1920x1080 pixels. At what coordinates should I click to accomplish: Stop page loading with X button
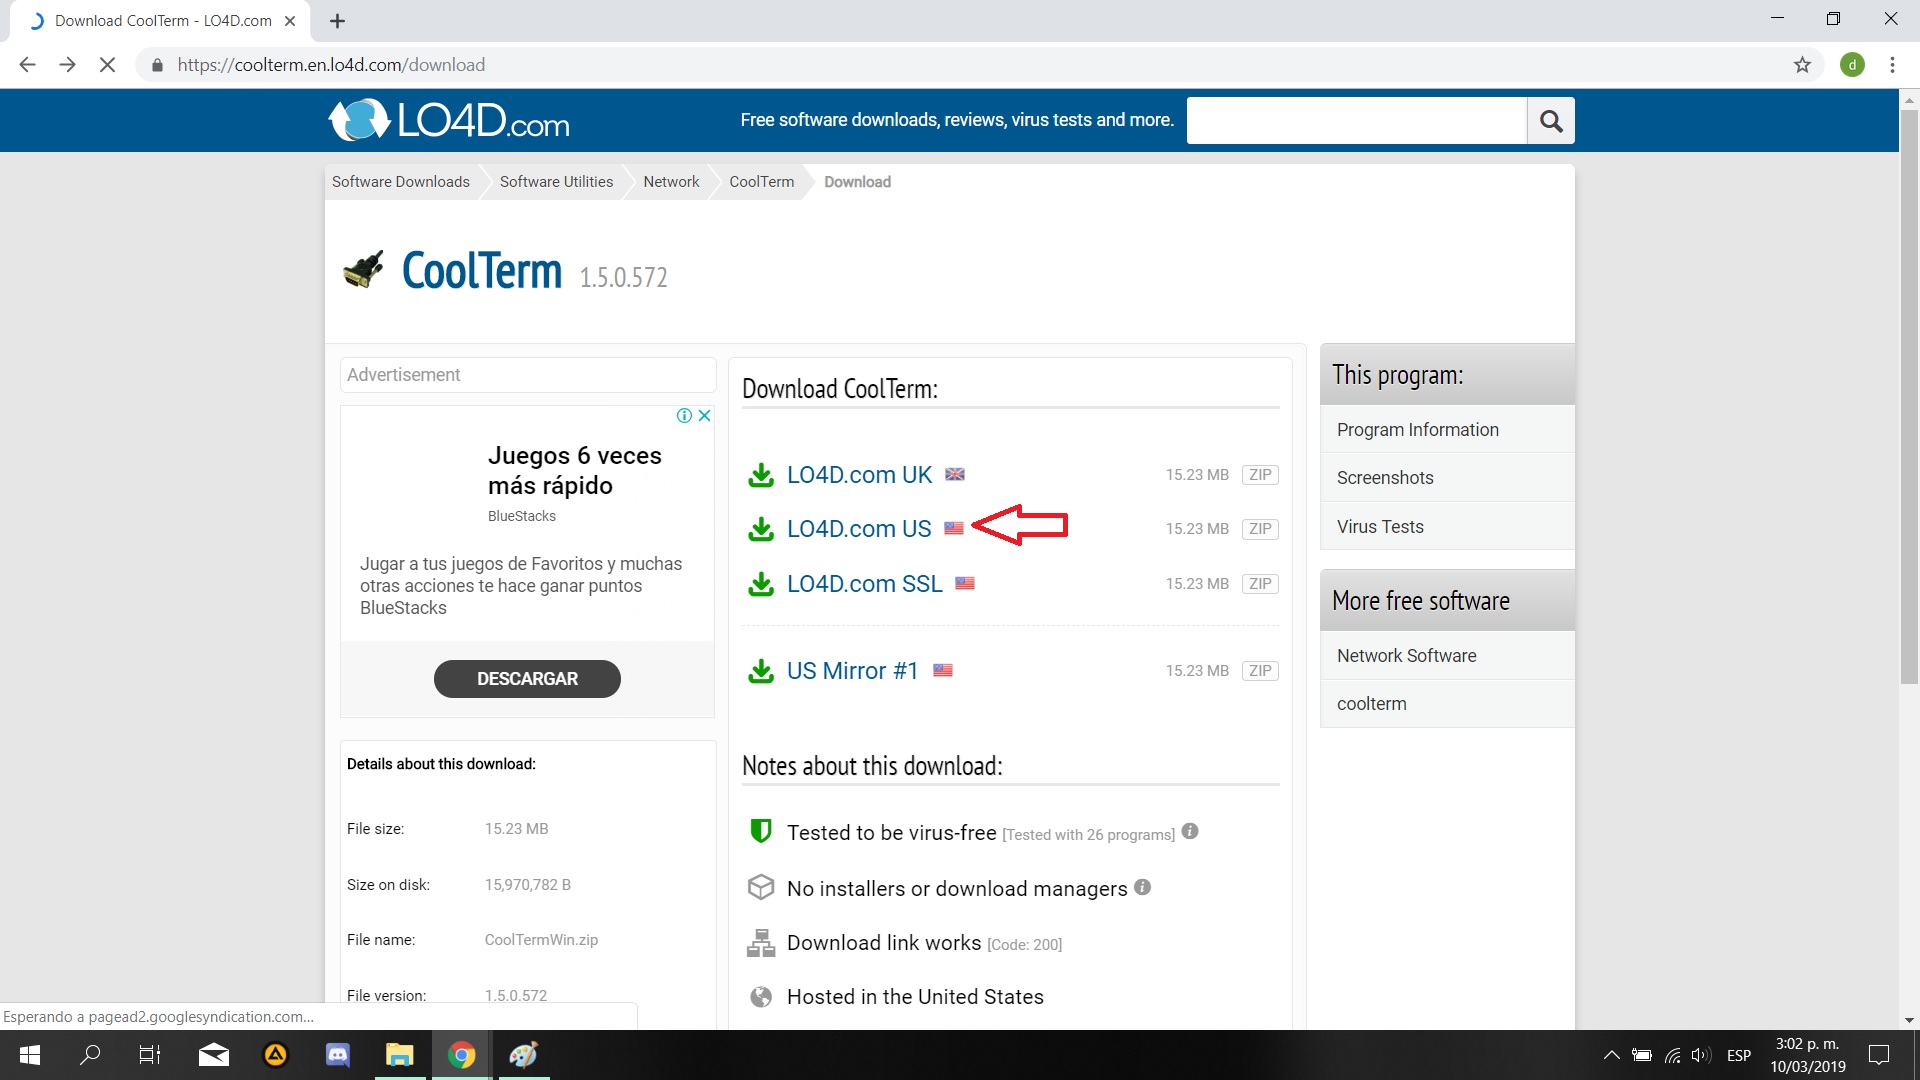pos(107,65)
